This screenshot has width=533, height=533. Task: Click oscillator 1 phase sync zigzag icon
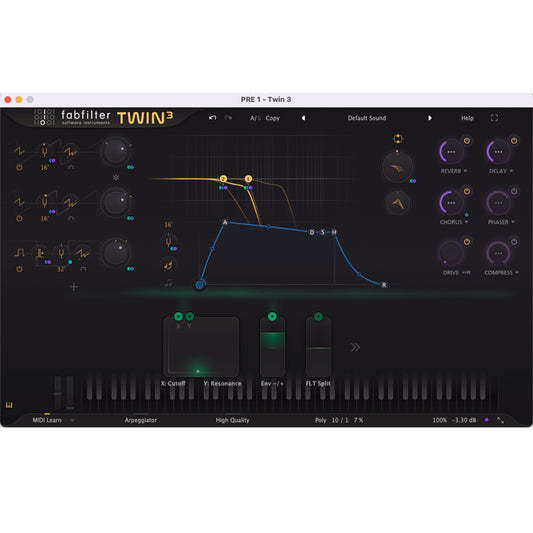pyautogui.click(x=71, y=152)
